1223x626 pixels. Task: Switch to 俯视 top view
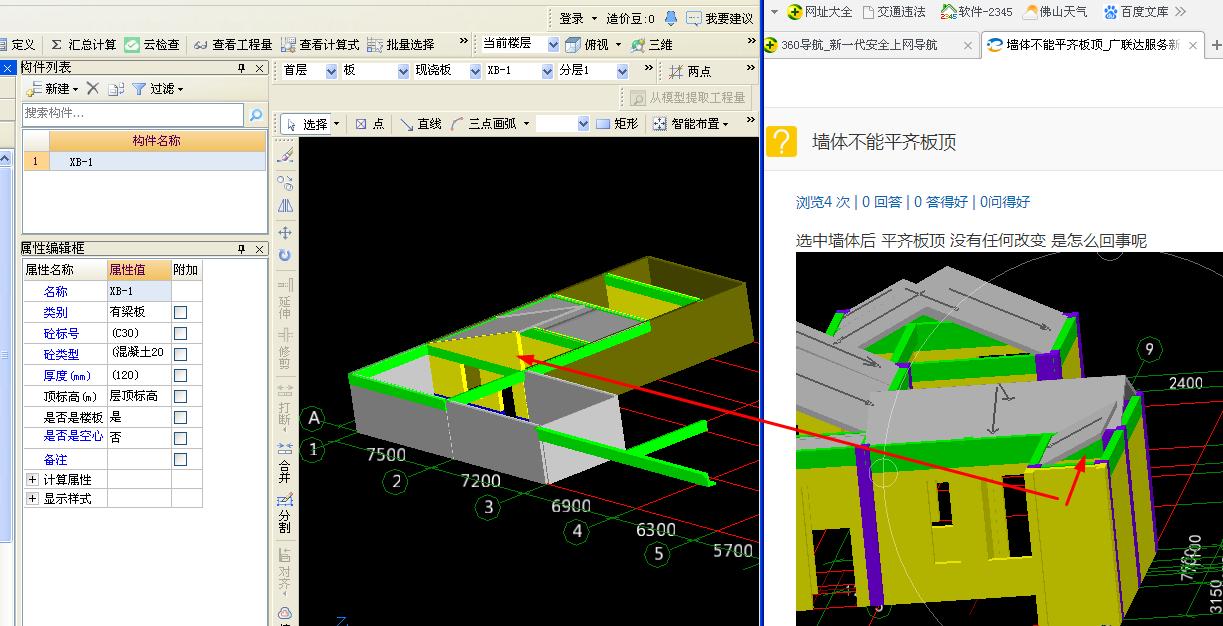click(587, 44)
